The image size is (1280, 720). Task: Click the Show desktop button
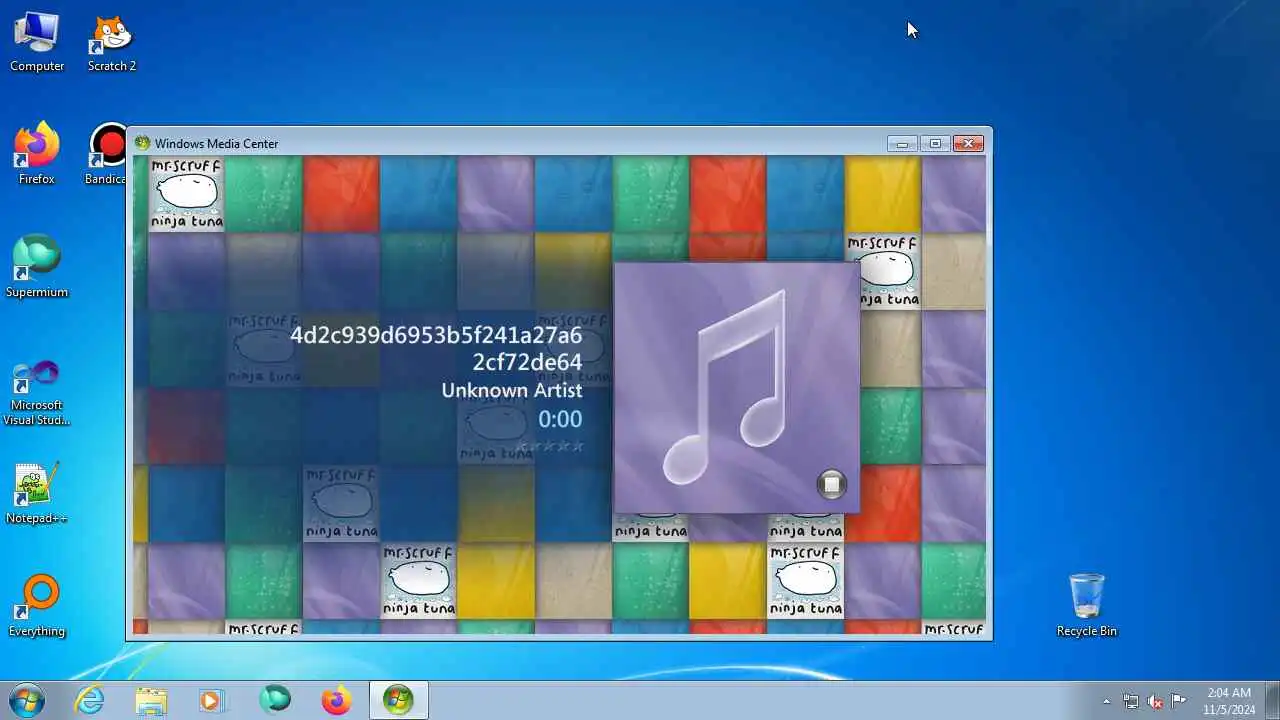tap(1272, 700)
